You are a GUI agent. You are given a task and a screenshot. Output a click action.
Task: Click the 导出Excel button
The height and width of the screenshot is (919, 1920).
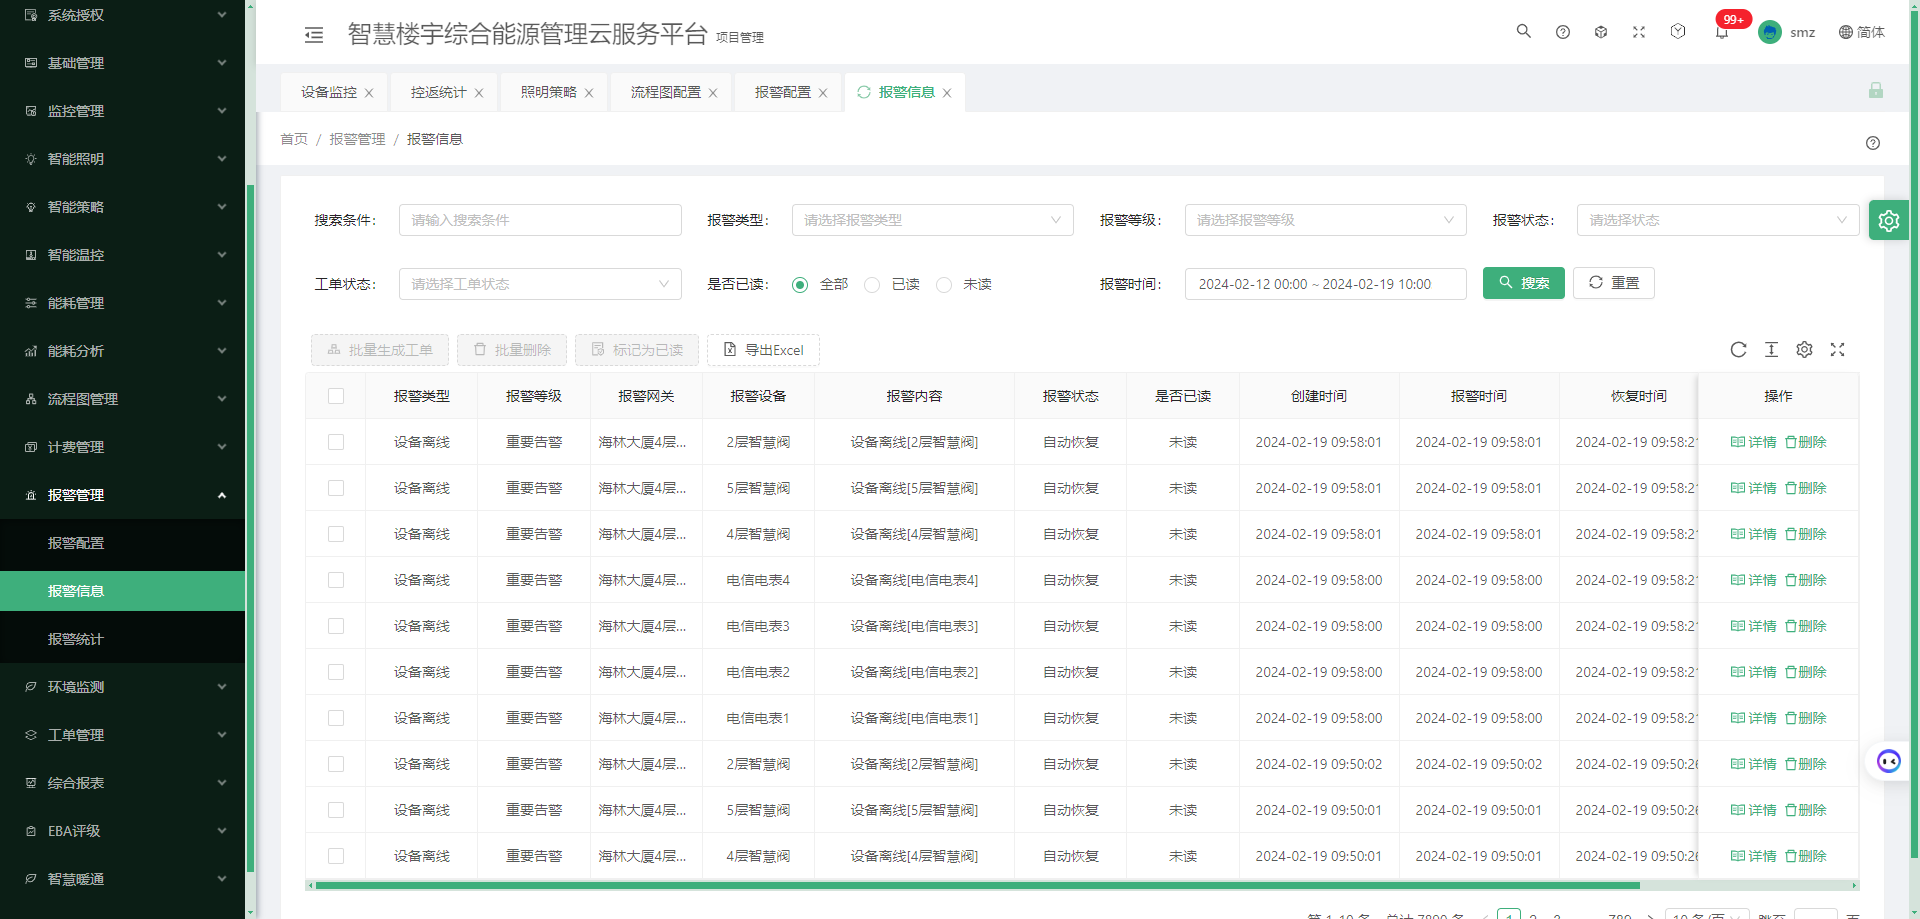click(x=763, y=350)
